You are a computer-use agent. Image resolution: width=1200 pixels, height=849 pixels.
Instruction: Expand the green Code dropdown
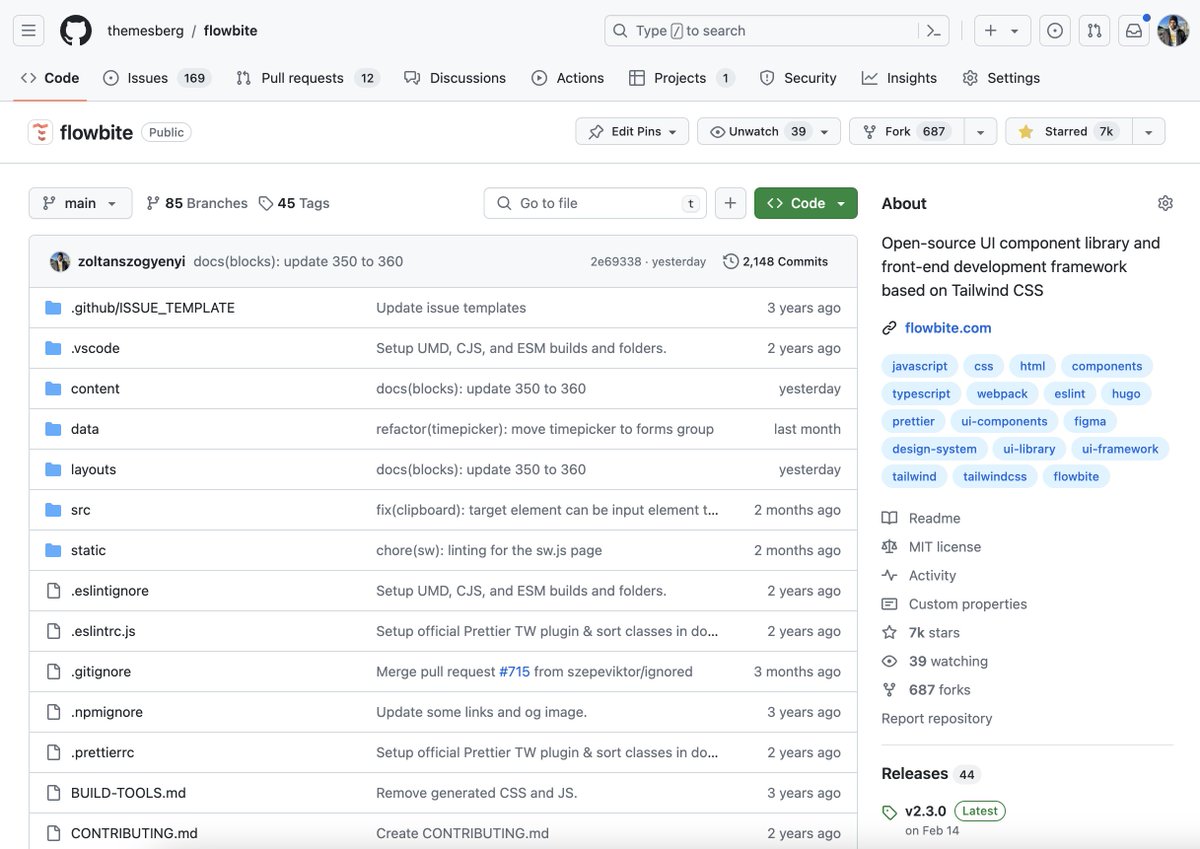coord(806,203)
